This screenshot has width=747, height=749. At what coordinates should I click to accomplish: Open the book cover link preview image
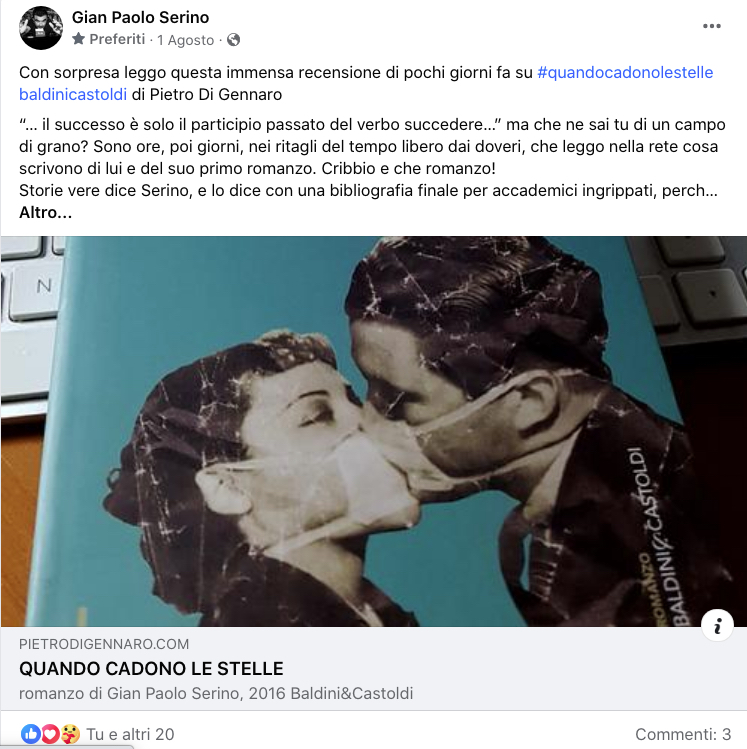(x=374, y=431)
